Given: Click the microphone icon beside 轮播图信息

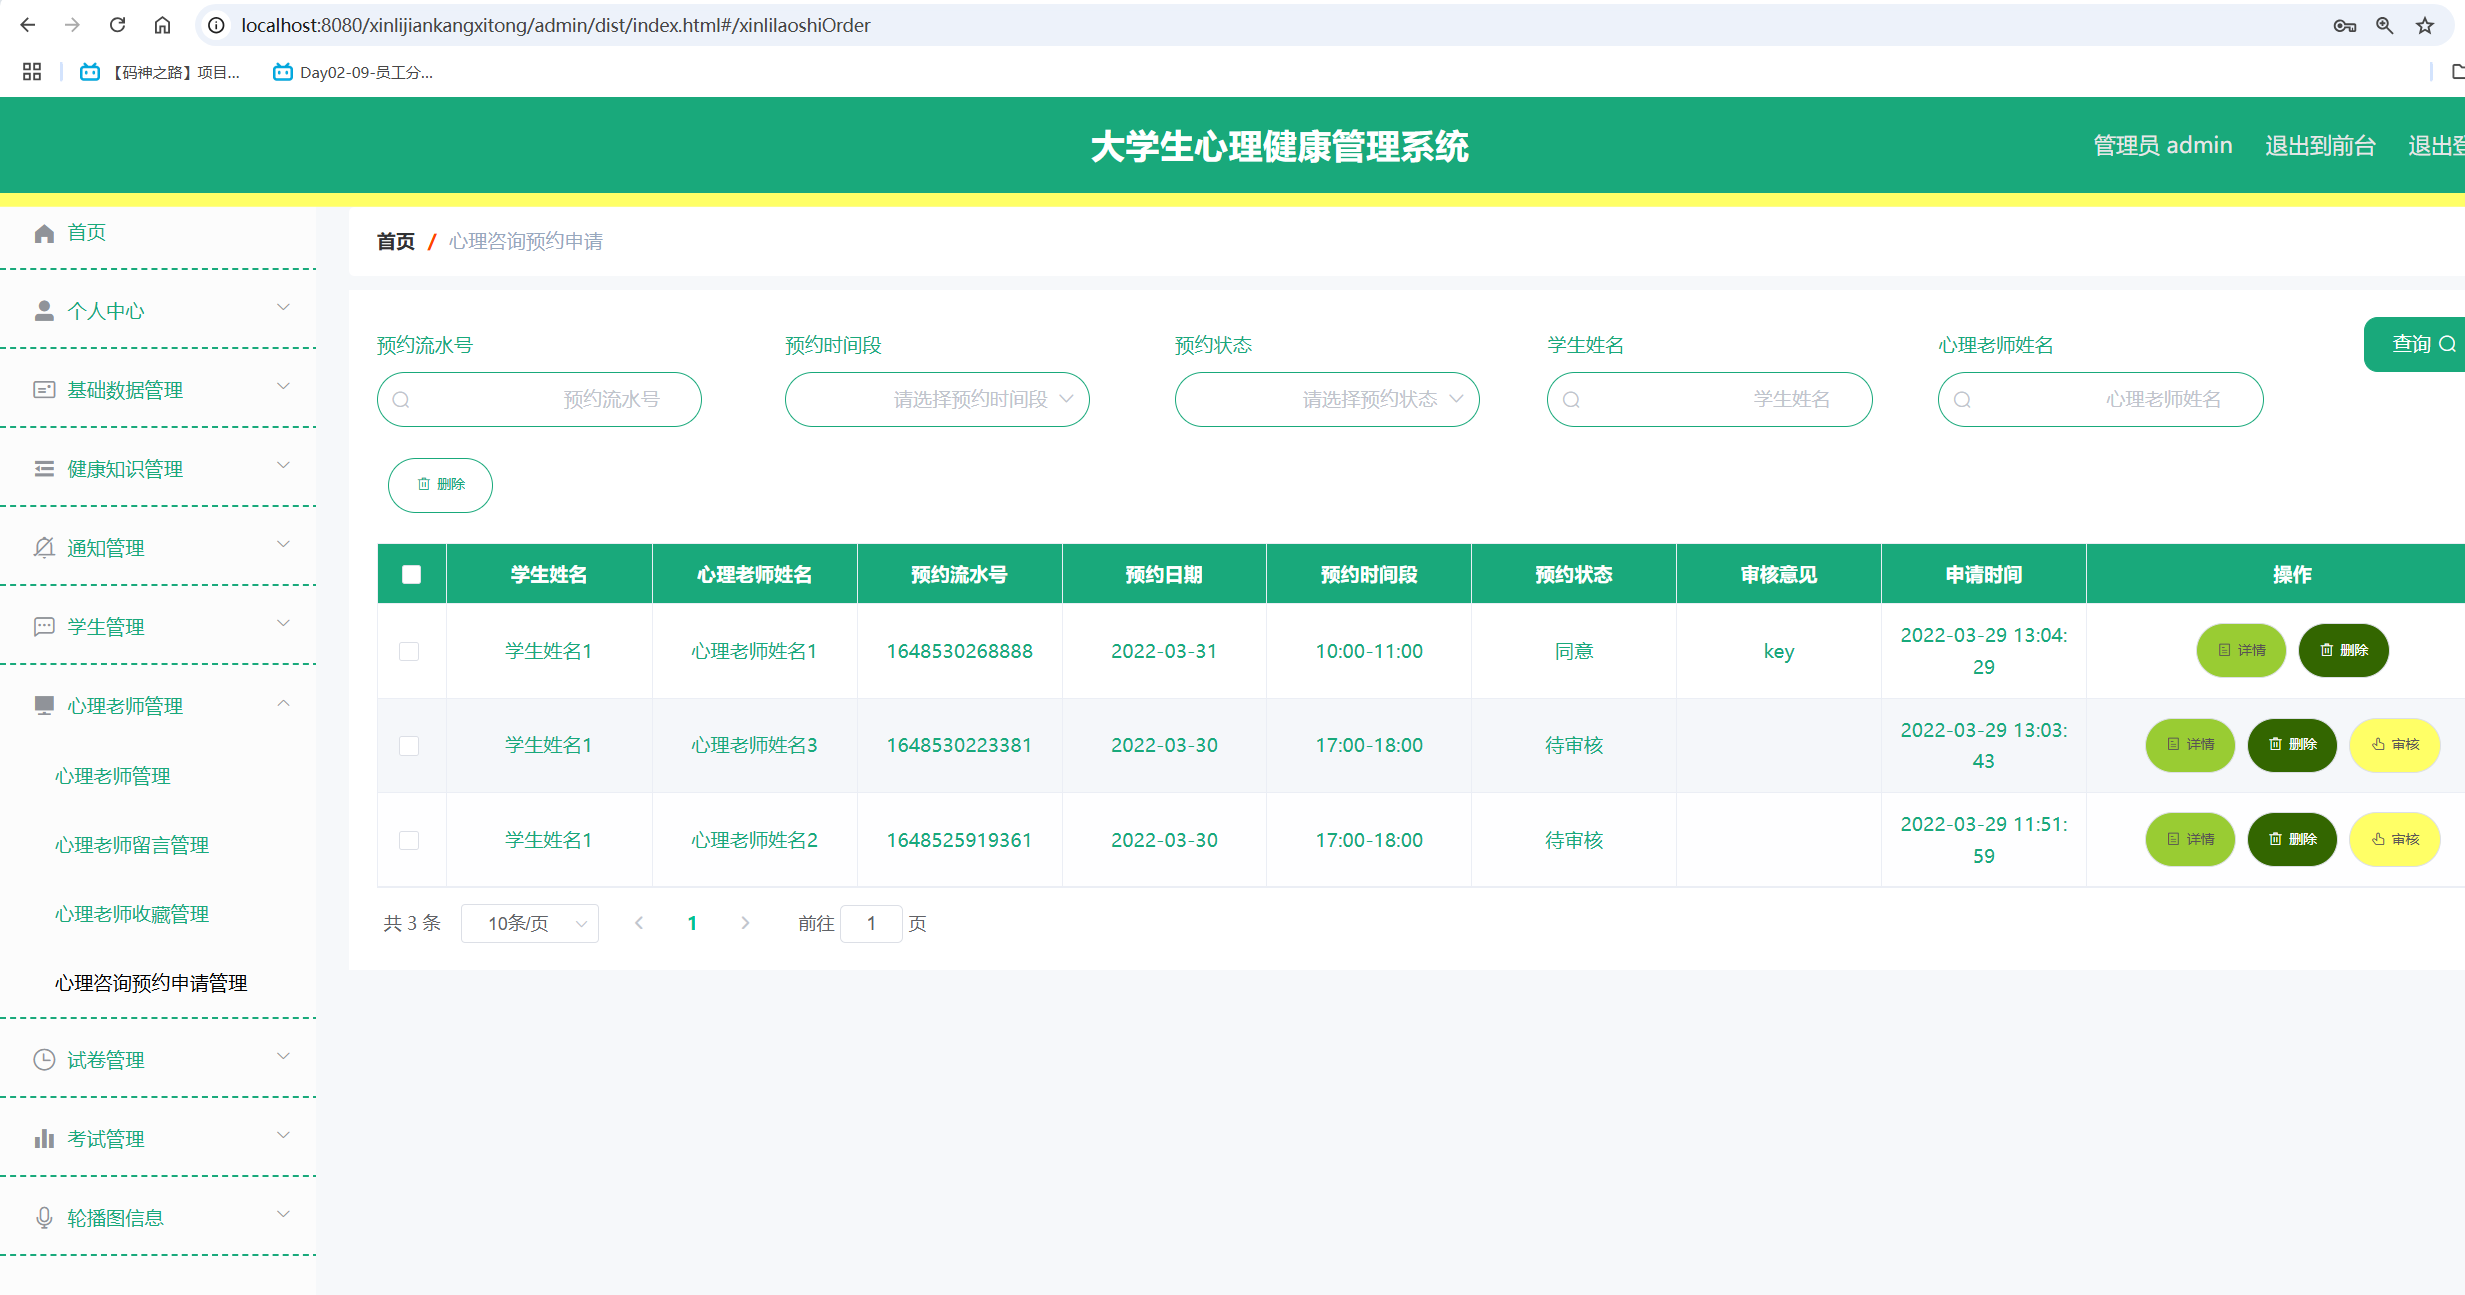Looking at the screenshot, I should tap(44, 1218).
